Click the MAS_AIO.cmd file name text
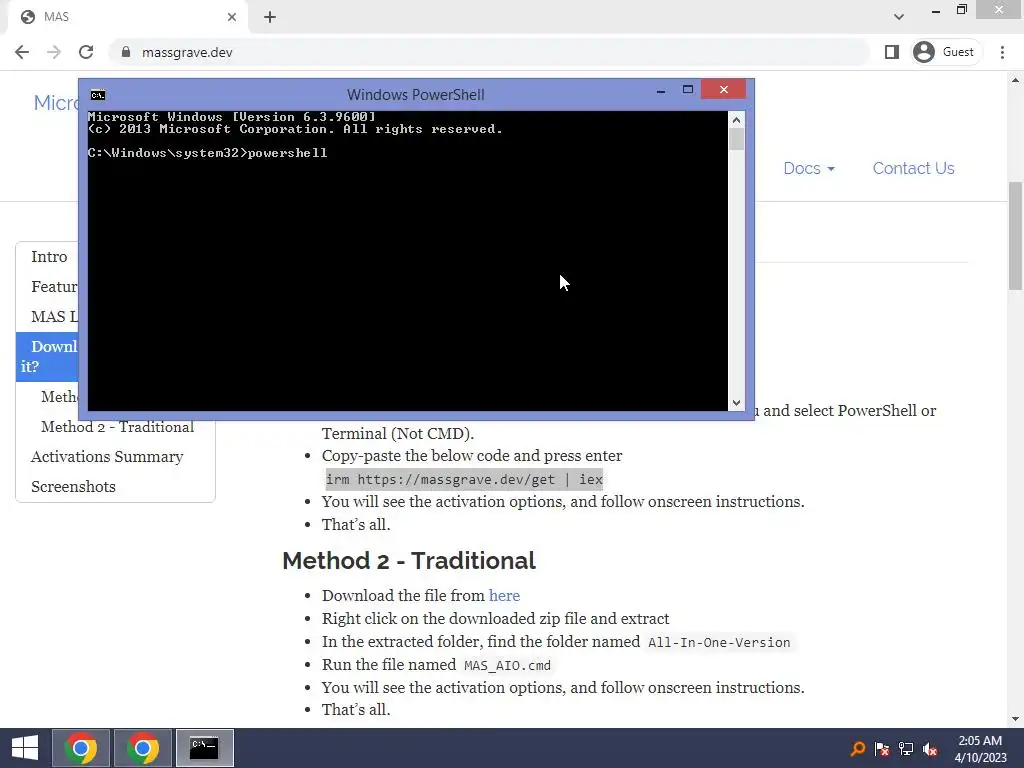Viewport: 1024px width, 768px height. (x=507, y=665)
